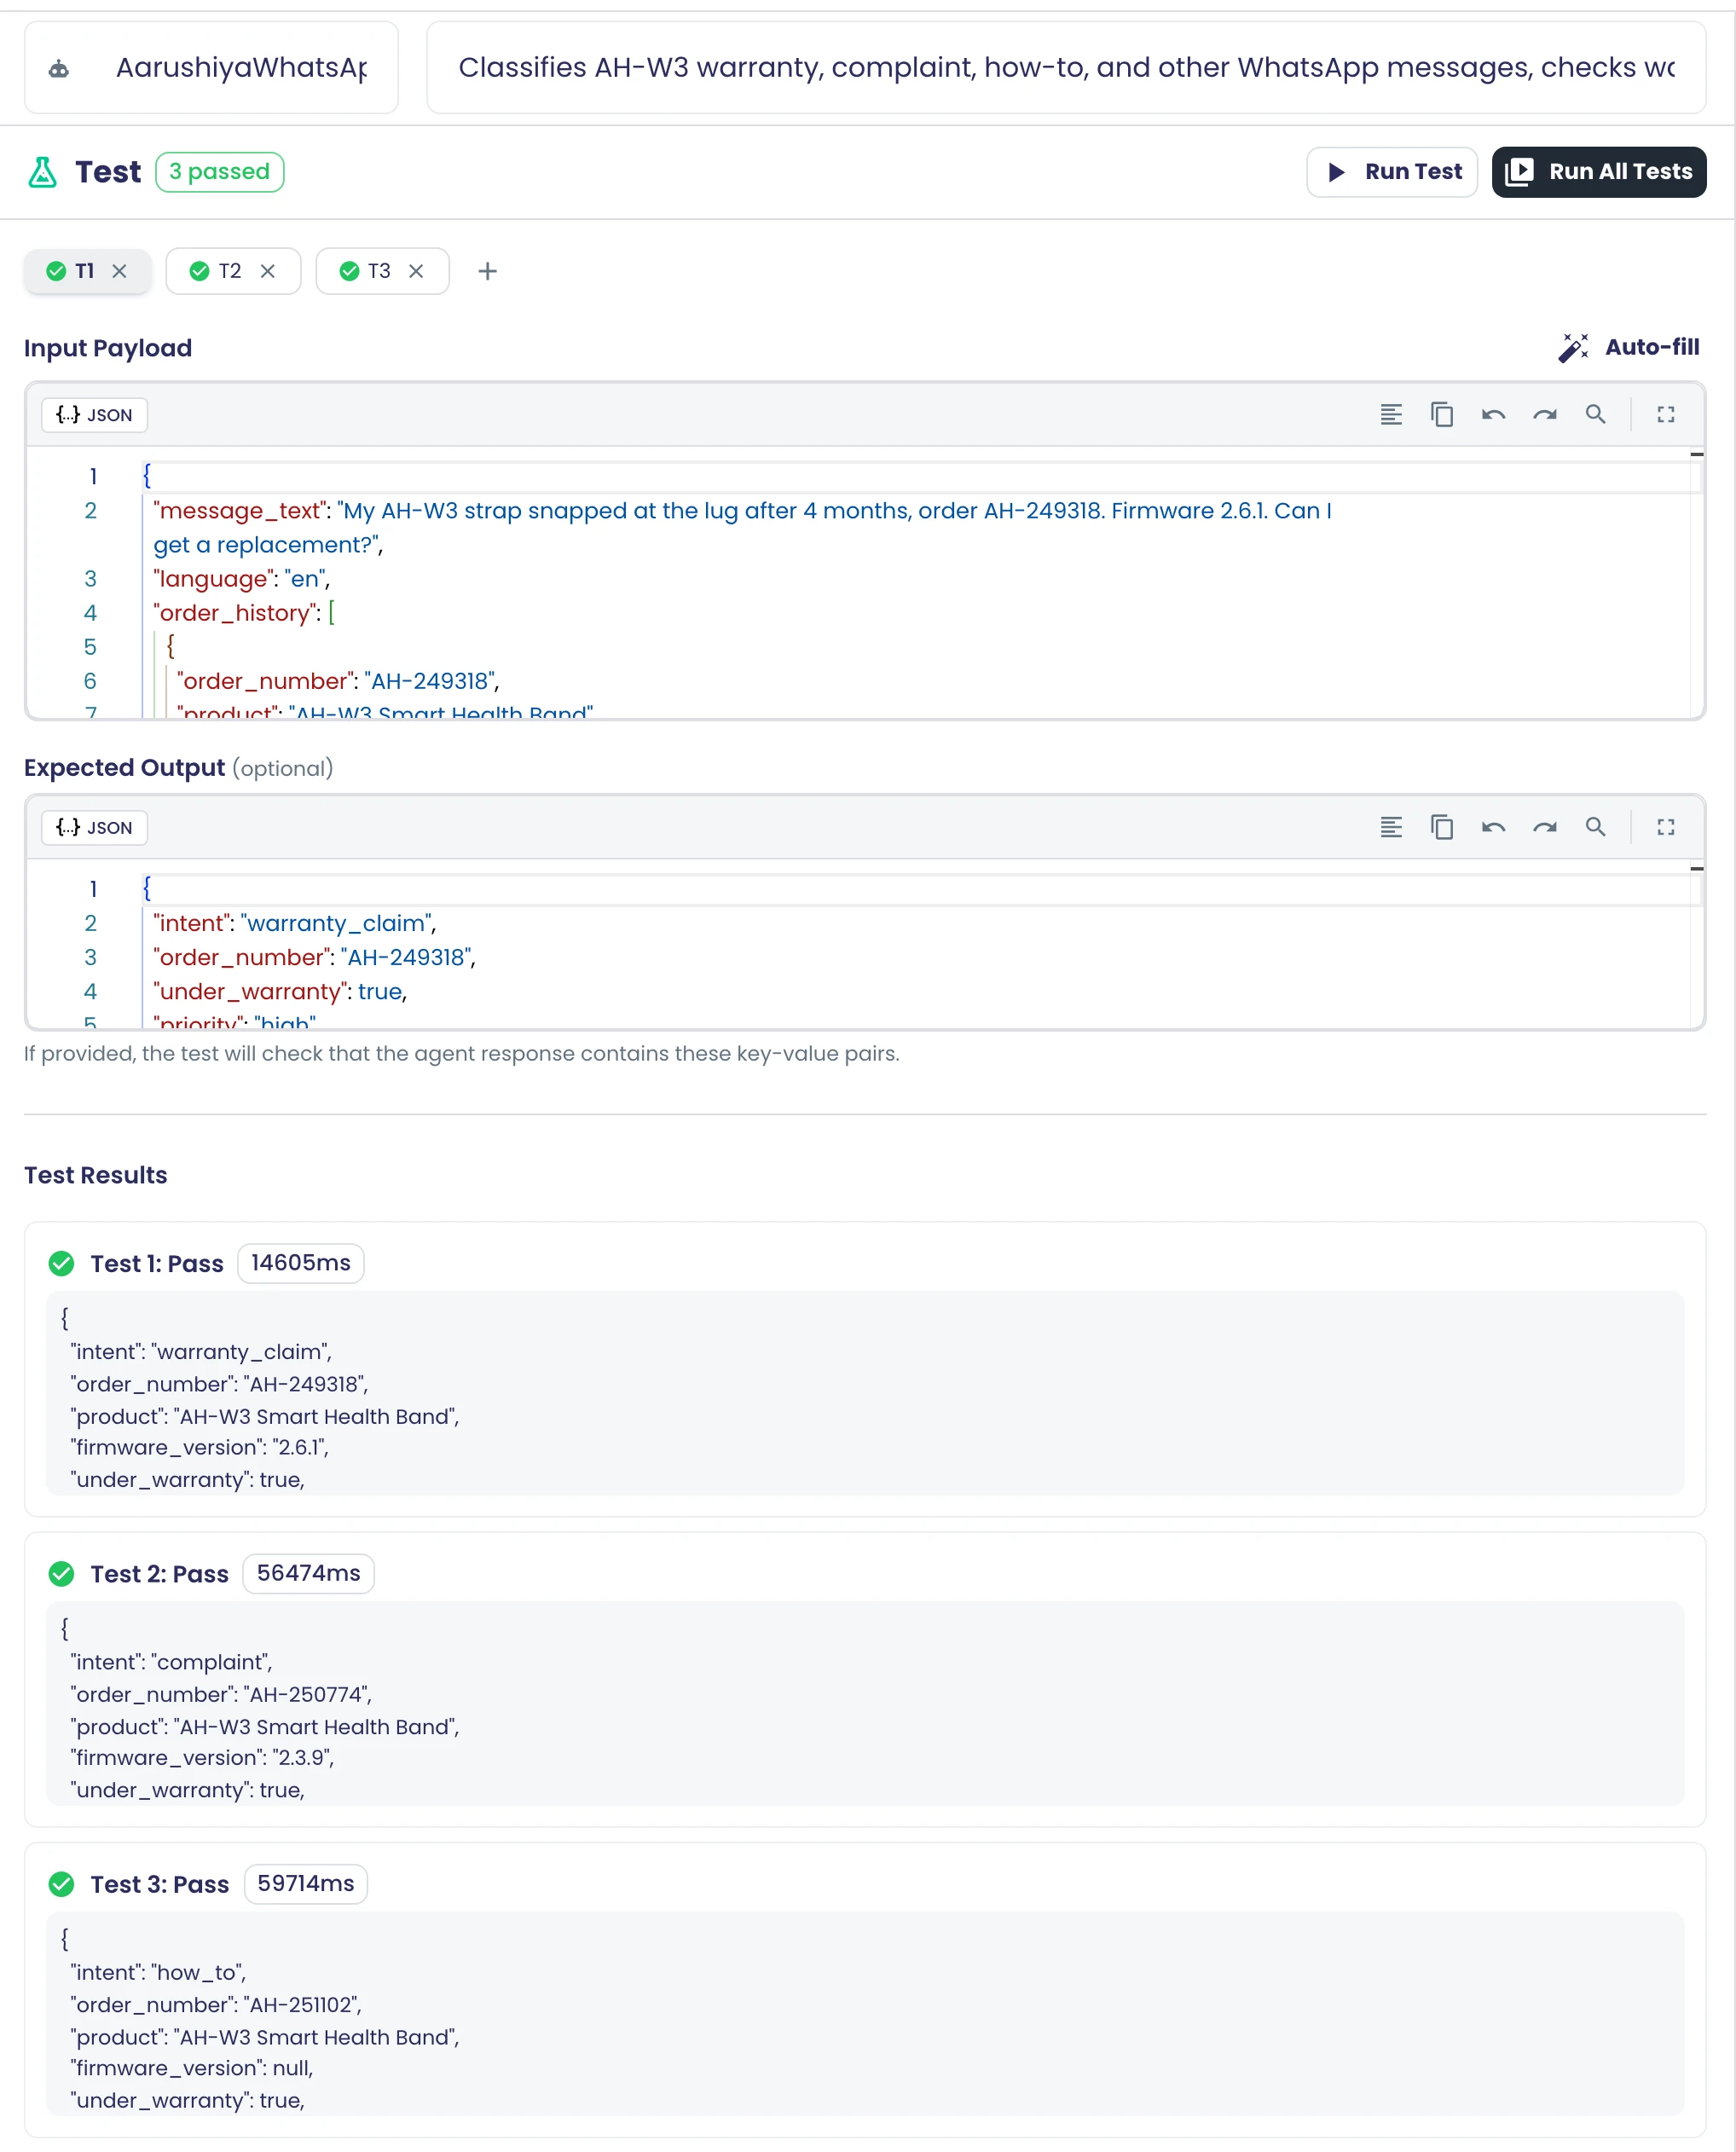Click "firmware_version": "2.6.1" in Test 1 output
The width and height of the screenshot is (1736, 2152).
(199, 1448)
